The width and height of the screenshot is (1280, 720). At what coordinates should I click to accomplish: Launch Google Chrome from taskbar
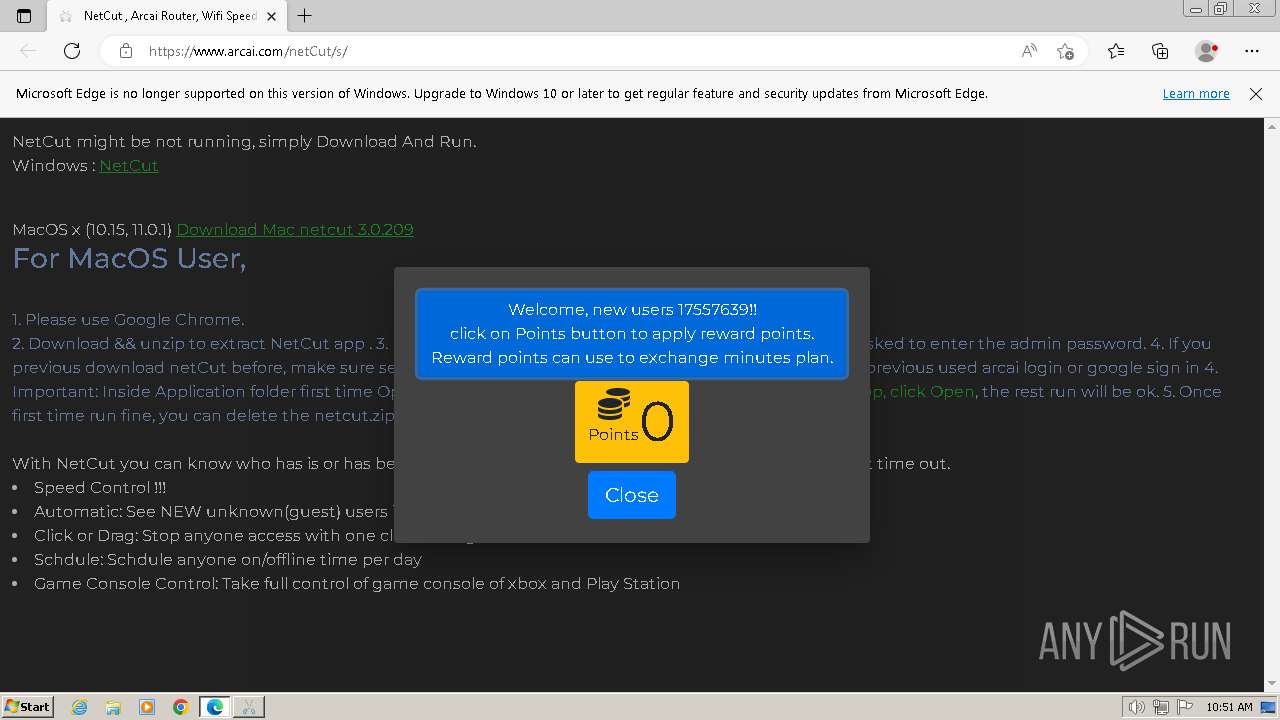click(181, 707)
